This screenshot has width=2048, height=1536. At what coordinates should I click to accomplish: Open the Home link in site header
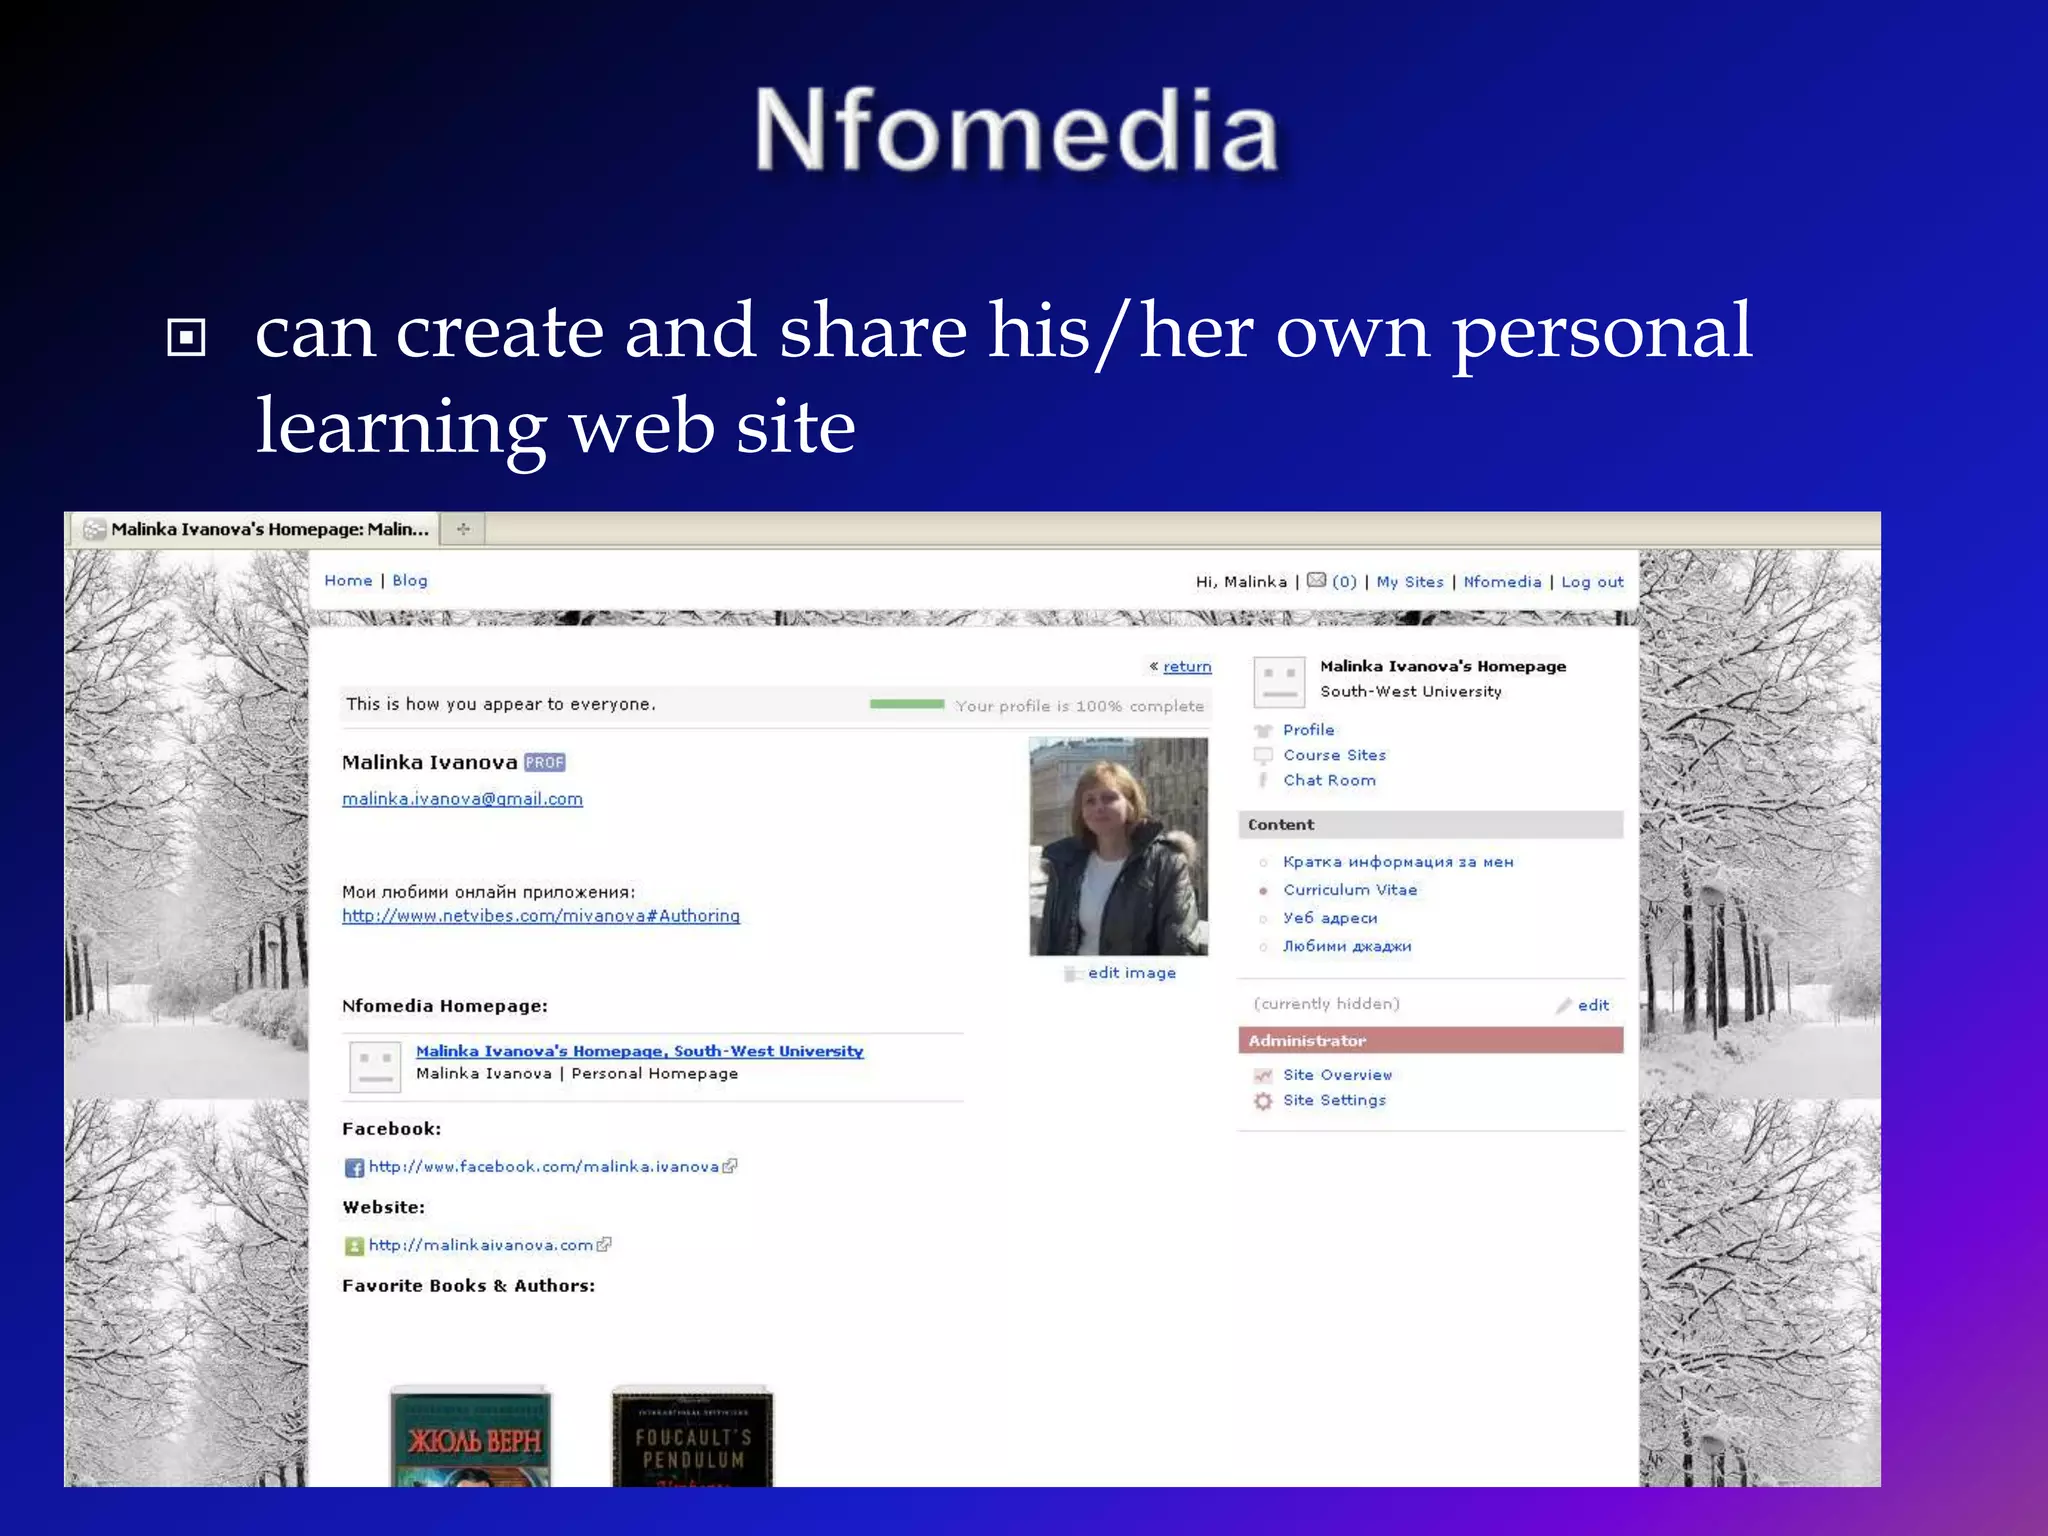tap(348, 580)
